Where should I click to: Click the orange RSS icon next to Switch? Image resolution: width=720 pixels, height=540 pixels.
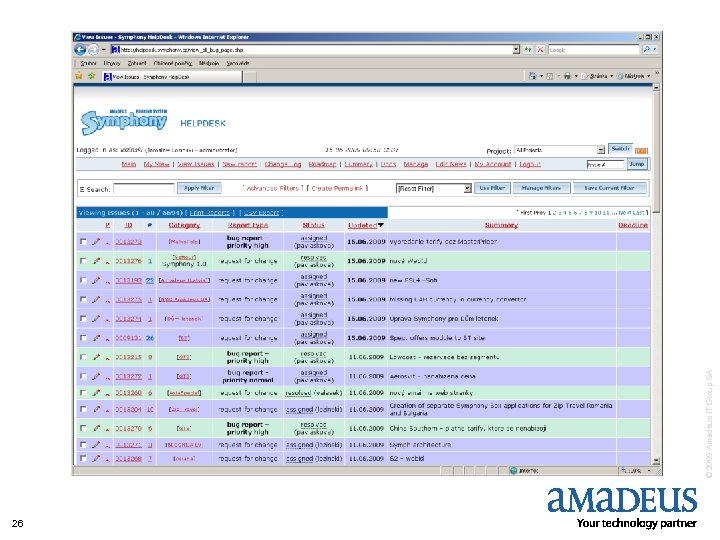click(x=641, y=151)
